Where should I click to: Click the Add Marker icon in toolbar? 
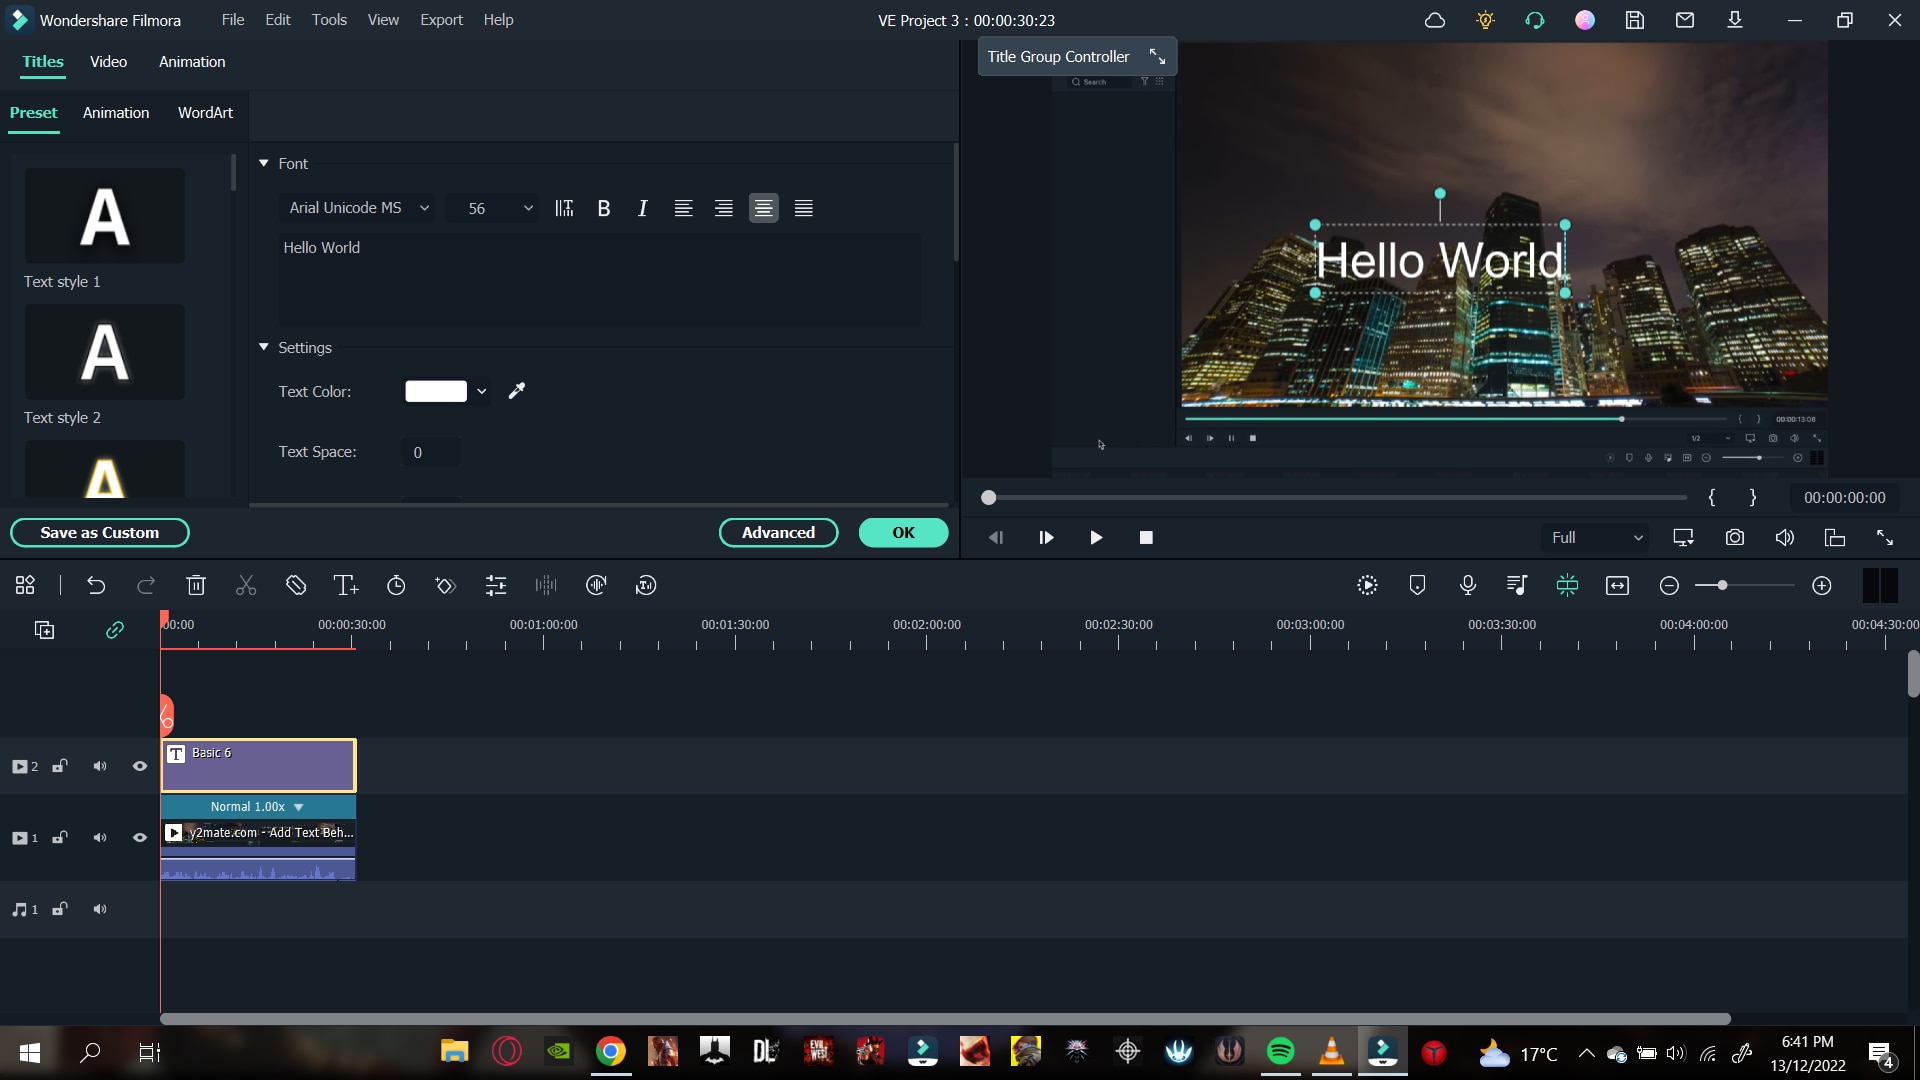click(x=1418, y=585)
